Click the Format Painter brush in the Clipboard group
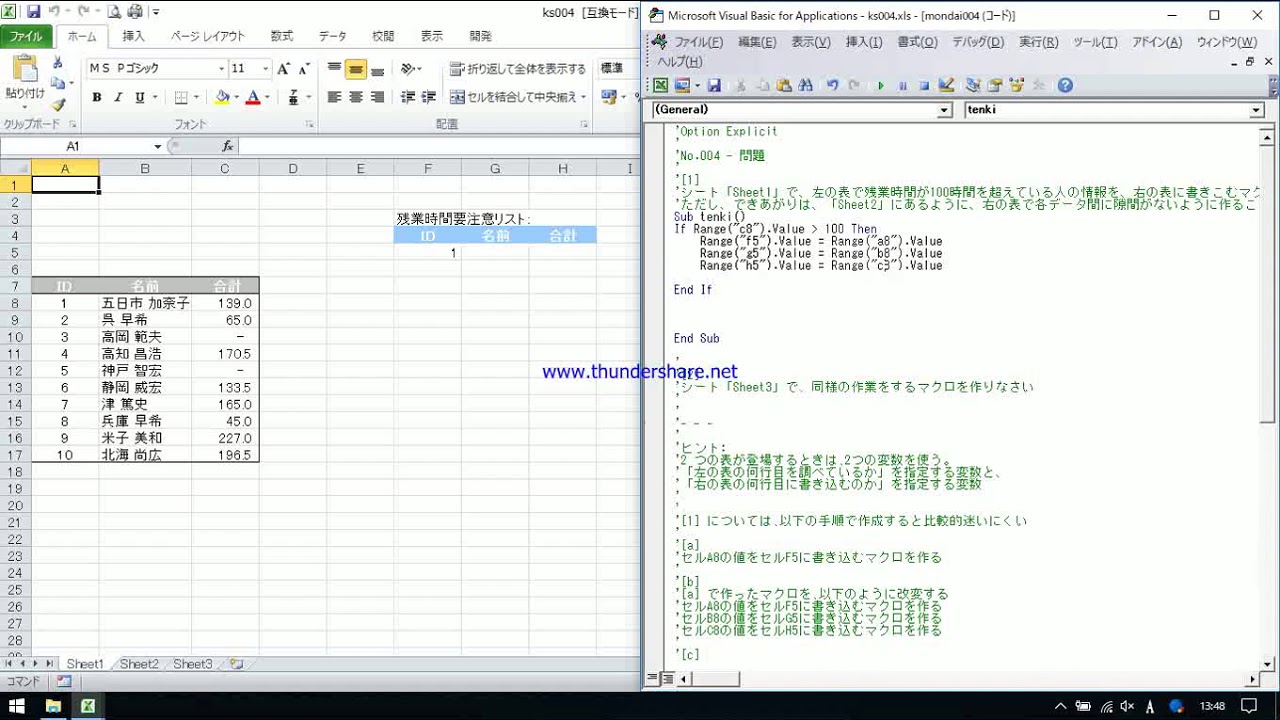The image size is (1280, 720). [58, 105]
